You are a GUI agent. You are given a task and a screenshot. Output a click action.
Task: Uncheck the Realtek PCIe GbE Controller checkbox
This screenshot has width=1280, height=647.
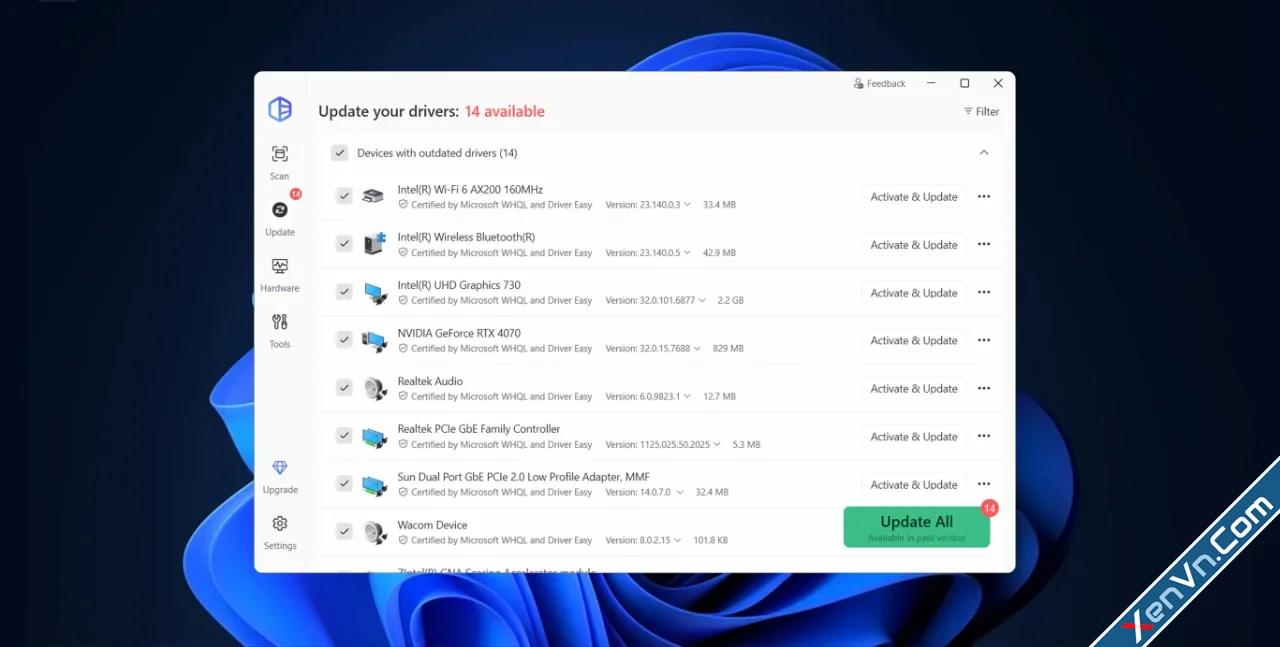point(344,436)
